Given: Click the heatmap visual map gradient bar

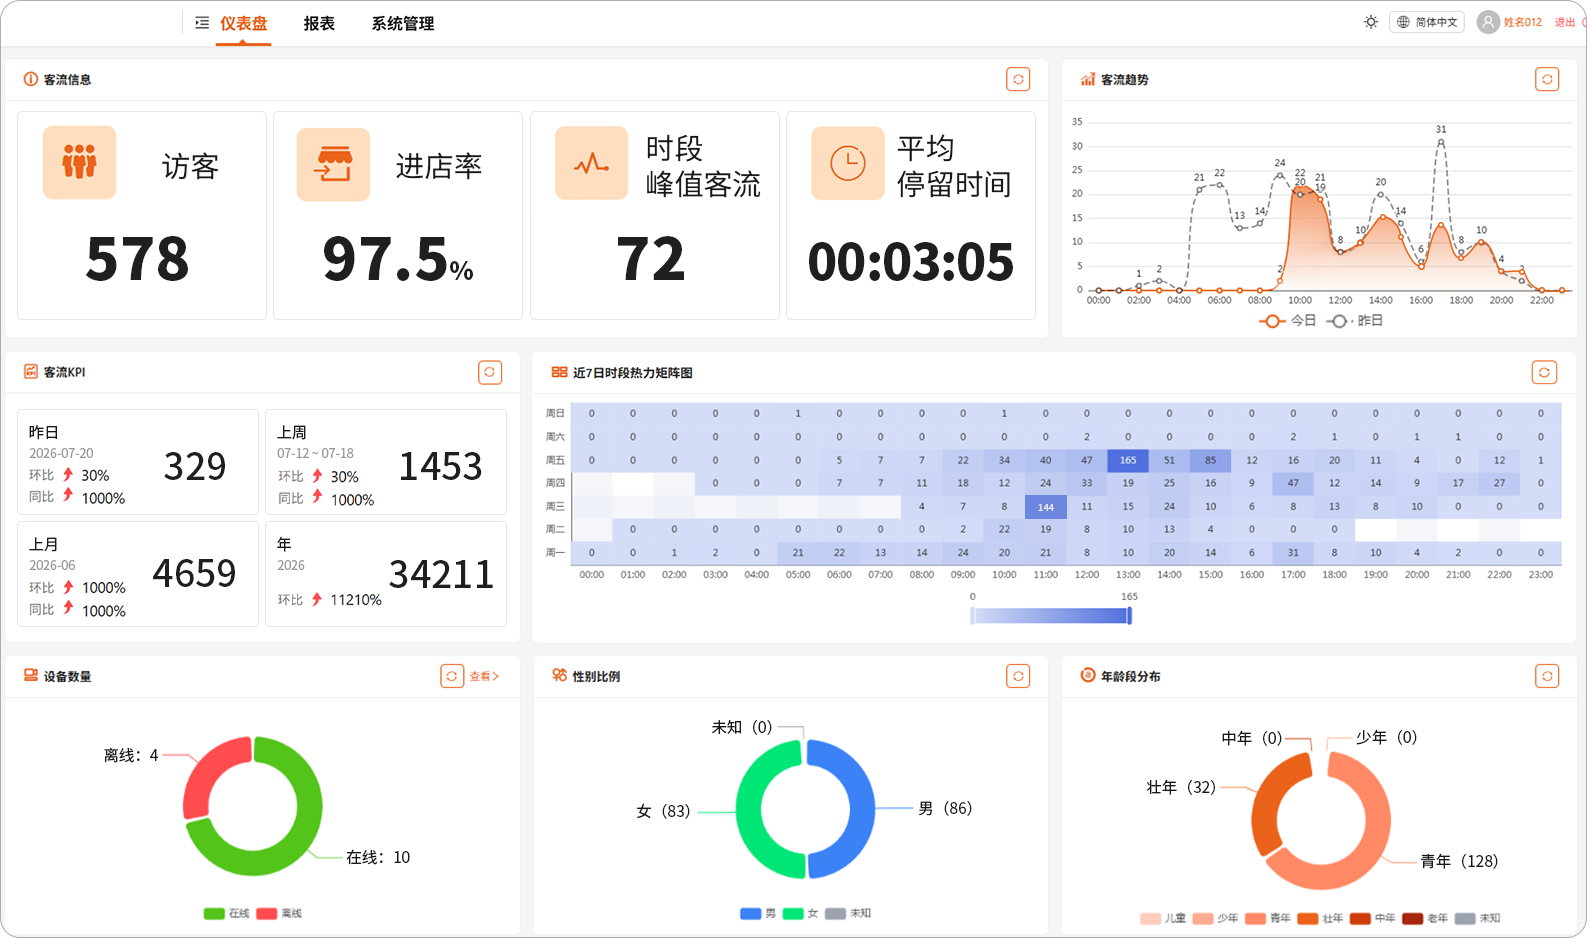Looking at the screenshot, I should coord(1050,616).
